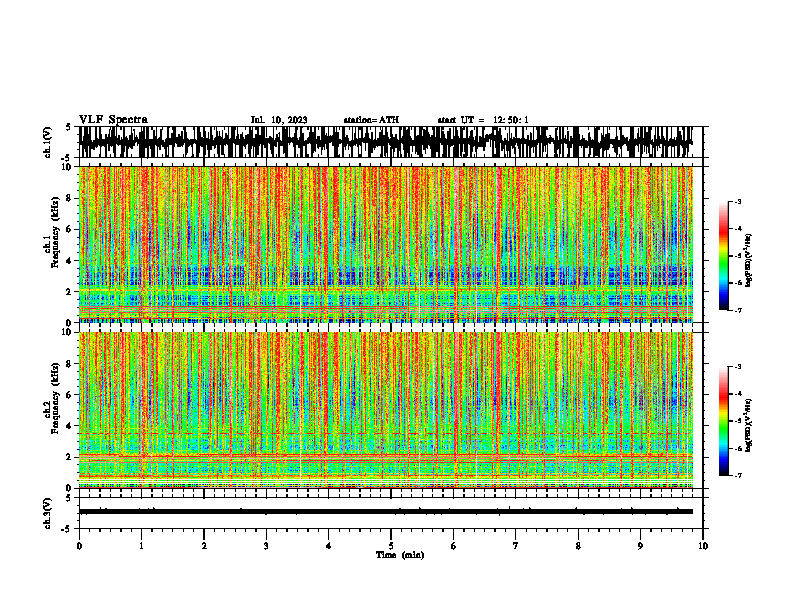
Task: Click the -3 tick on ch.1 colorbar
Action: 738,201
